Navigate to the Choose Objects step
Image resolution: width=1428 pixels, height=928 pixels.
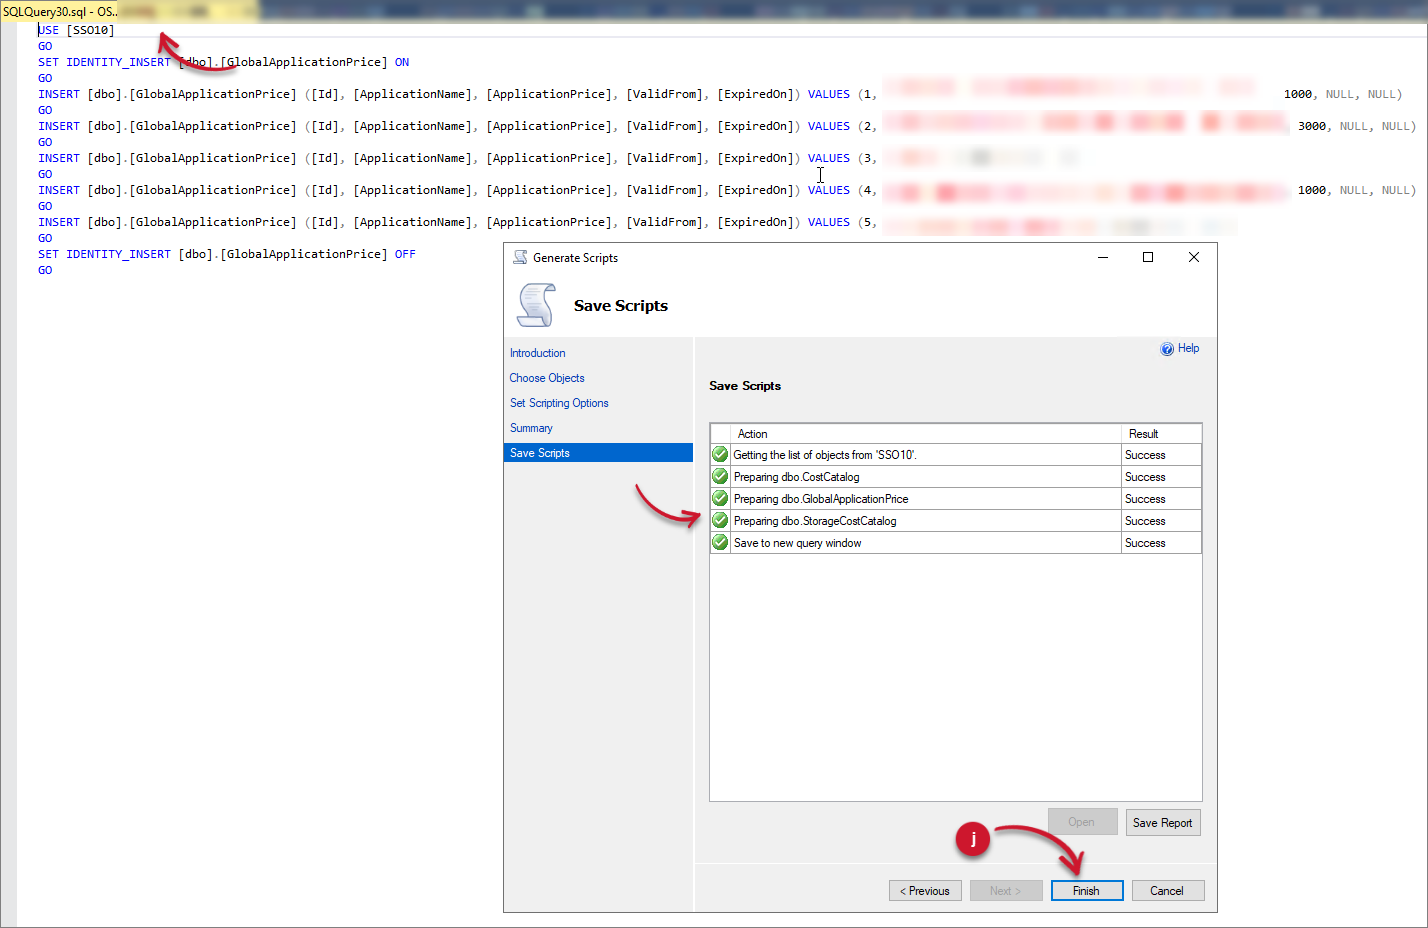pyautogui.click(x=546, y=377)
